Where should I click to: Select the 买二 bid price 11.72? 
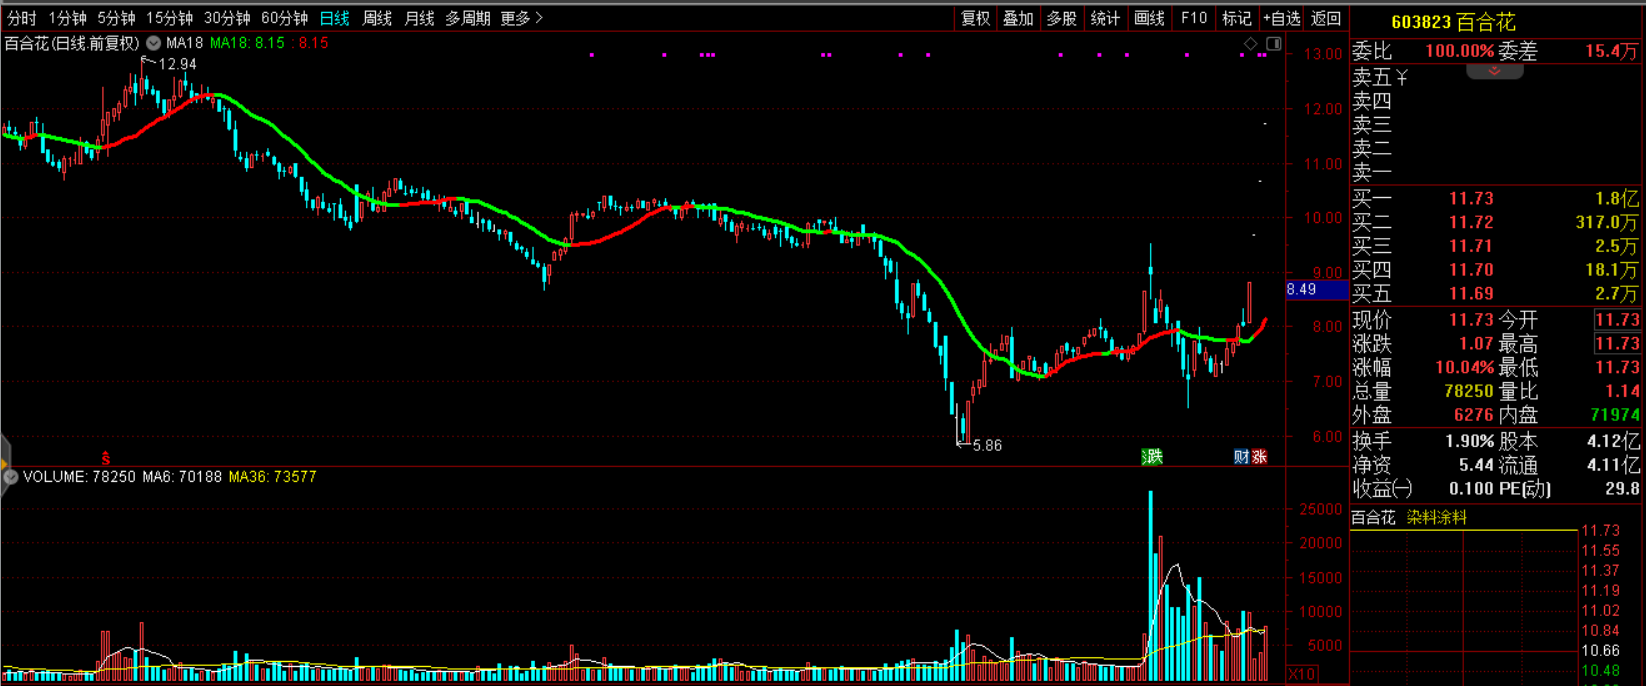coord(1471,222)
